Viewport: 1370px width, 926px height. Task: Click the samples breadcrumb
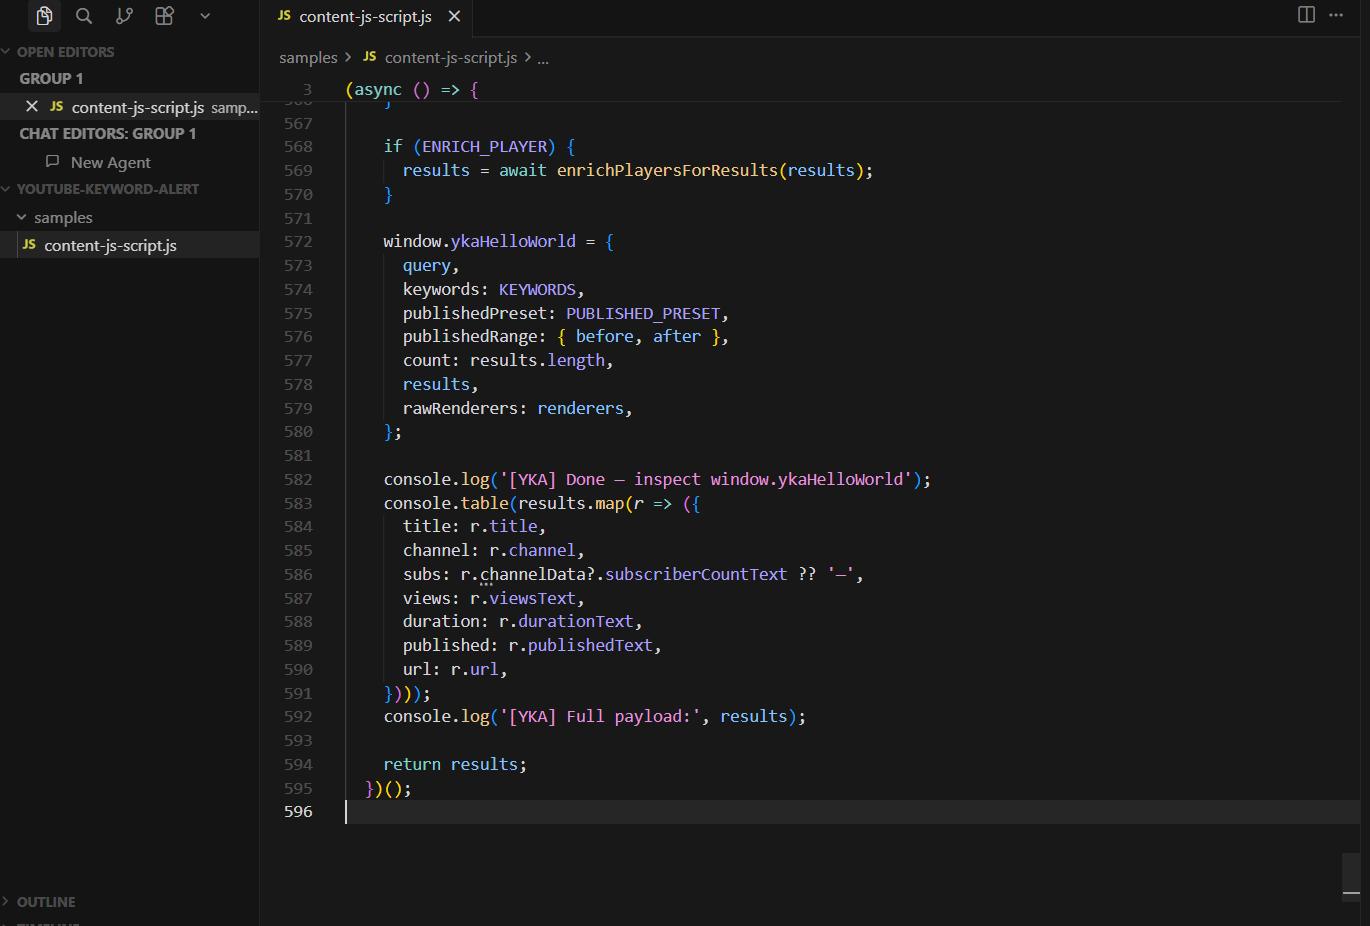pyautogui.click(x=308, y=58)
